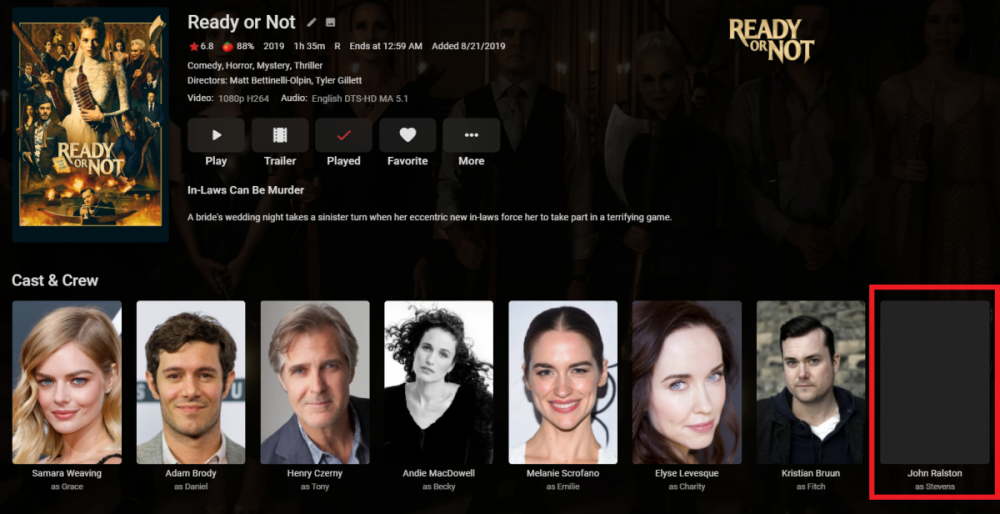
Task: Open the Trailer film icon
Action: [280, 135]
